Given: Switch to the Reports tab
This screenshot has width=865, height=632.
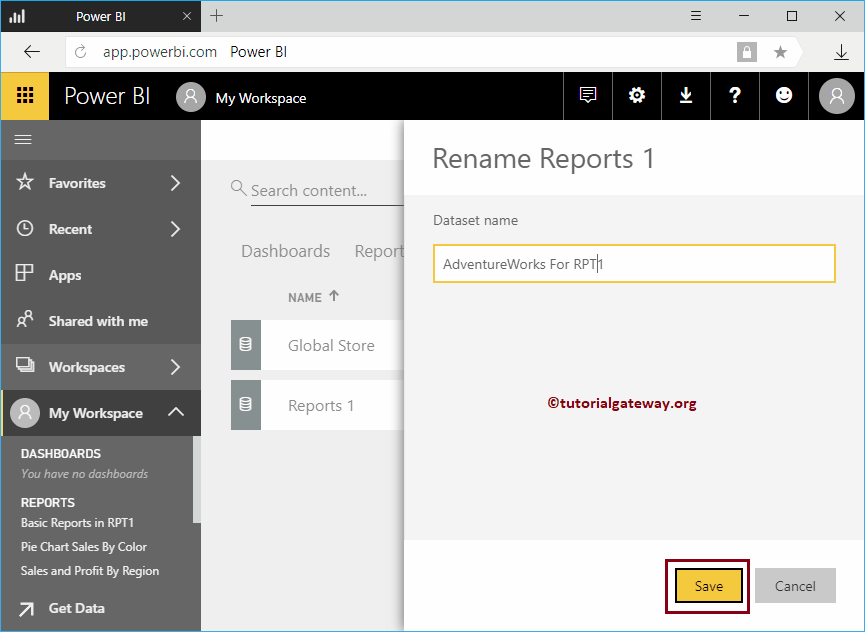Looking at the screenshot, I should (x=379, y=251).
